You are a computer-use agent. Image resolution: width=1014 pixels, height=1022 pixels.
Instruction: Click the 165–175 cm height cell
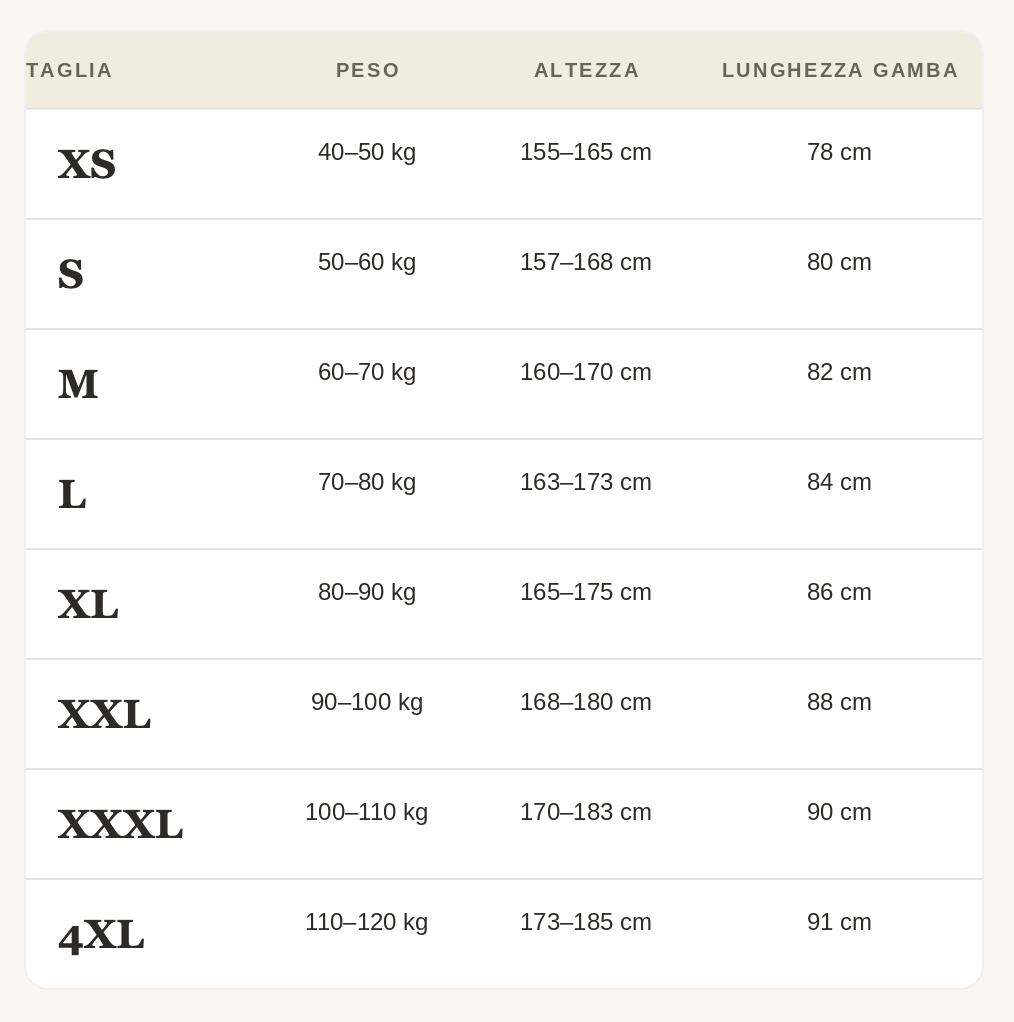coord(586,592)
